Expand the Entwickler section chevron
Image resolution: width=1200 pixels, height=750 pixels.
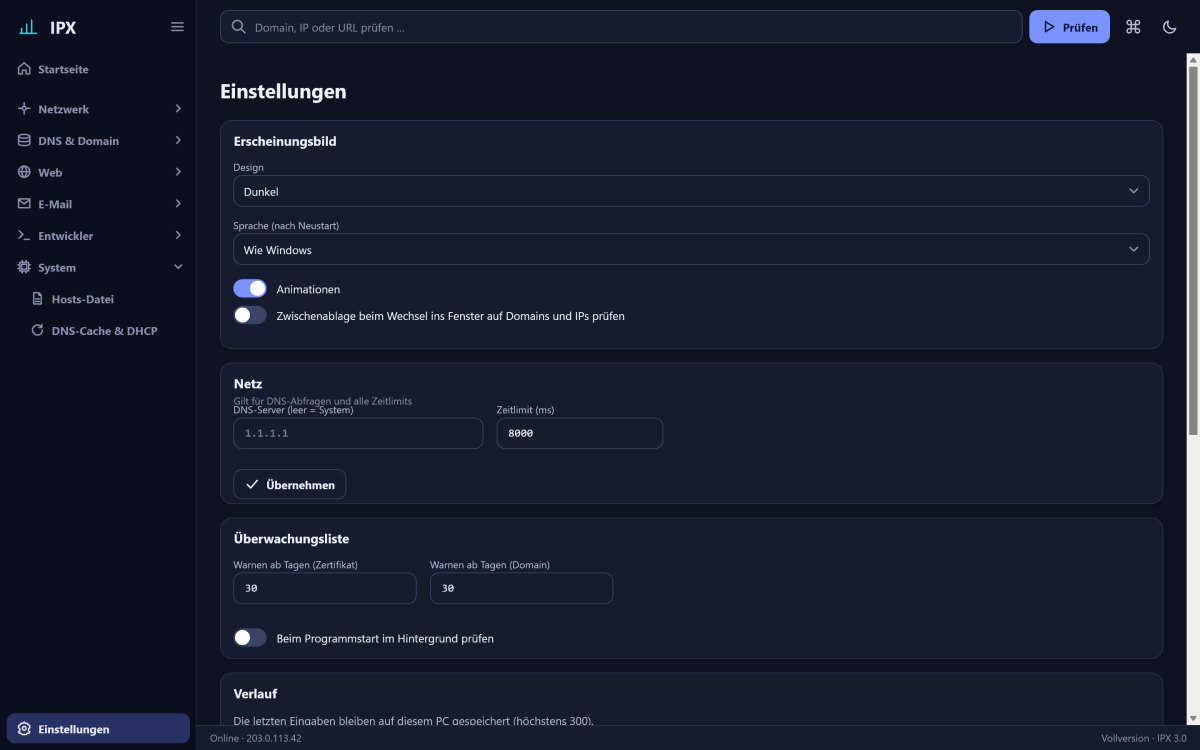click(x=178, y=236)
